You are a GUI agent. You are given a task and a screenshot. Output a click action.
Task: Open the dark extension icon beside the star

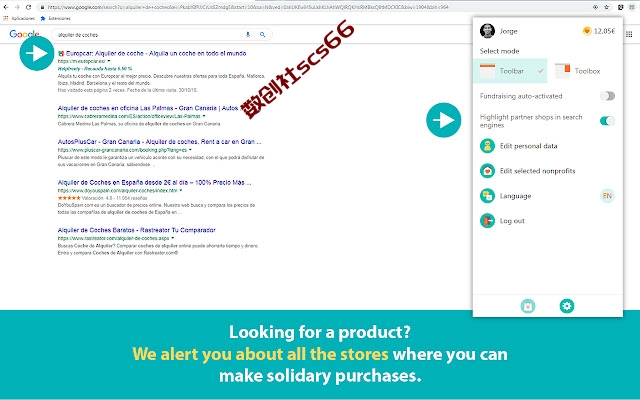click(x=620, y=7)
